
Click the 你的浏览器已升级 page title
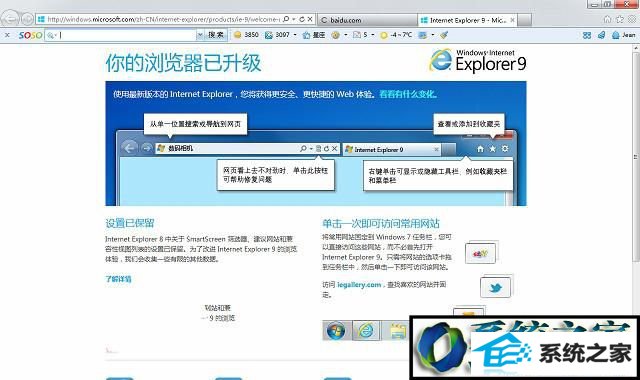pos(183,63)
